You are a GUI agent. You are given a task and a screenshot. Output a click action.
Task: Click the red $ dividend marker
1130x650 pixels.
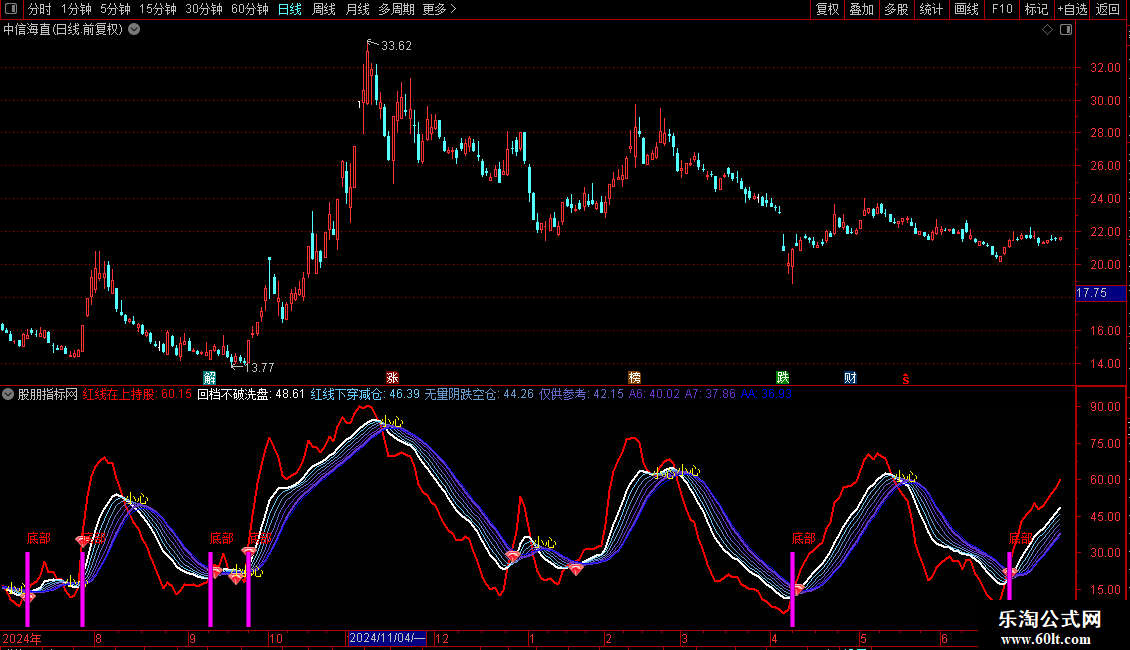point(906,379)
